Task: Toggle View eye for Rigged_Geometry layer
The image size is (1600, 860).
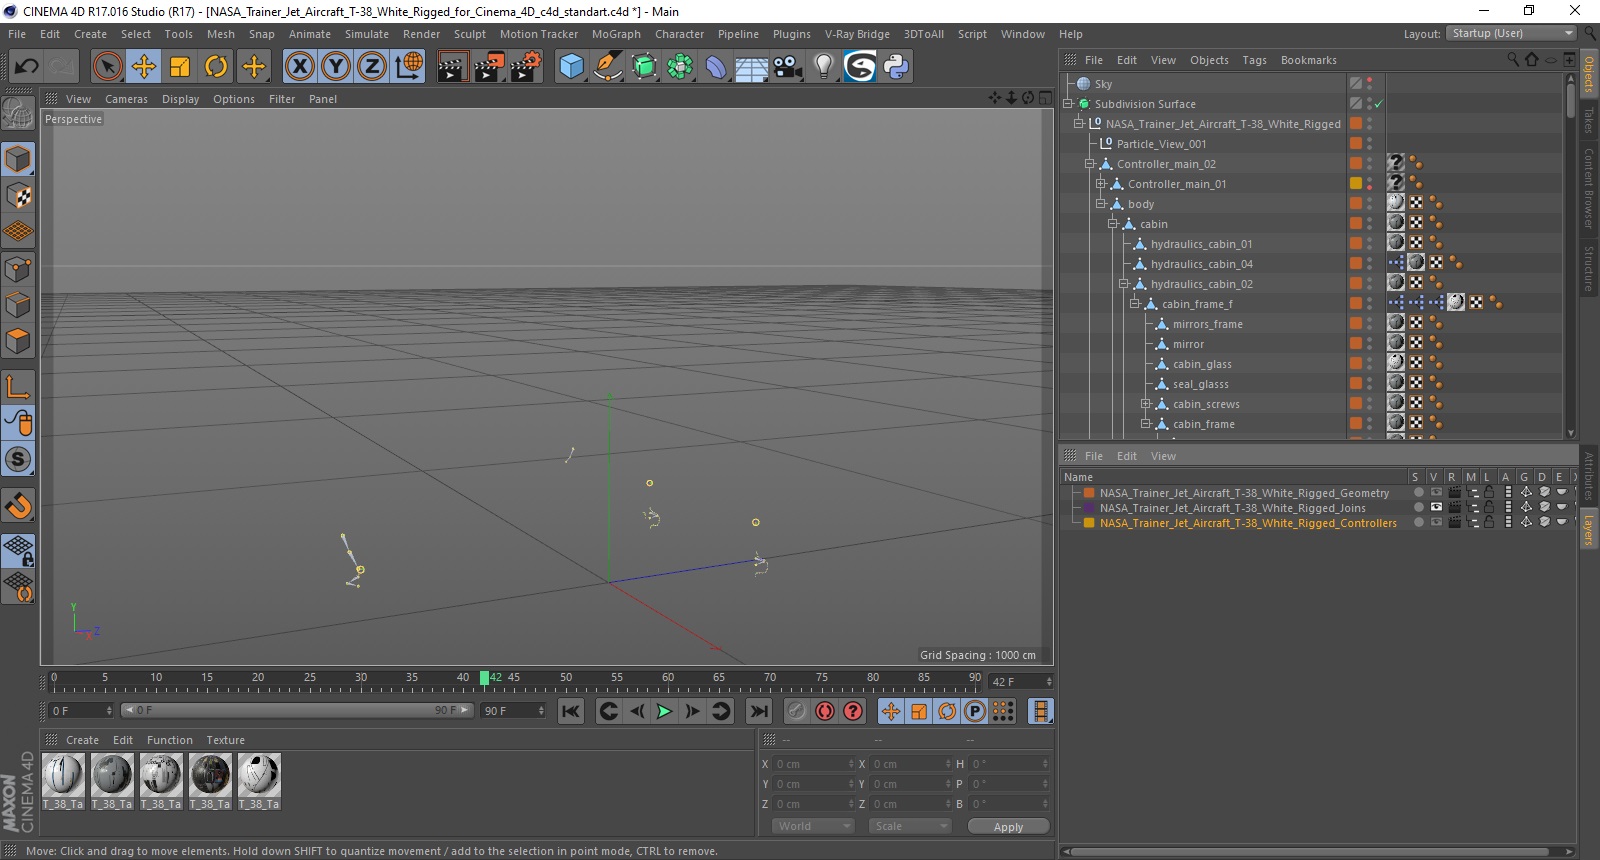Action: click(1436, 493)
